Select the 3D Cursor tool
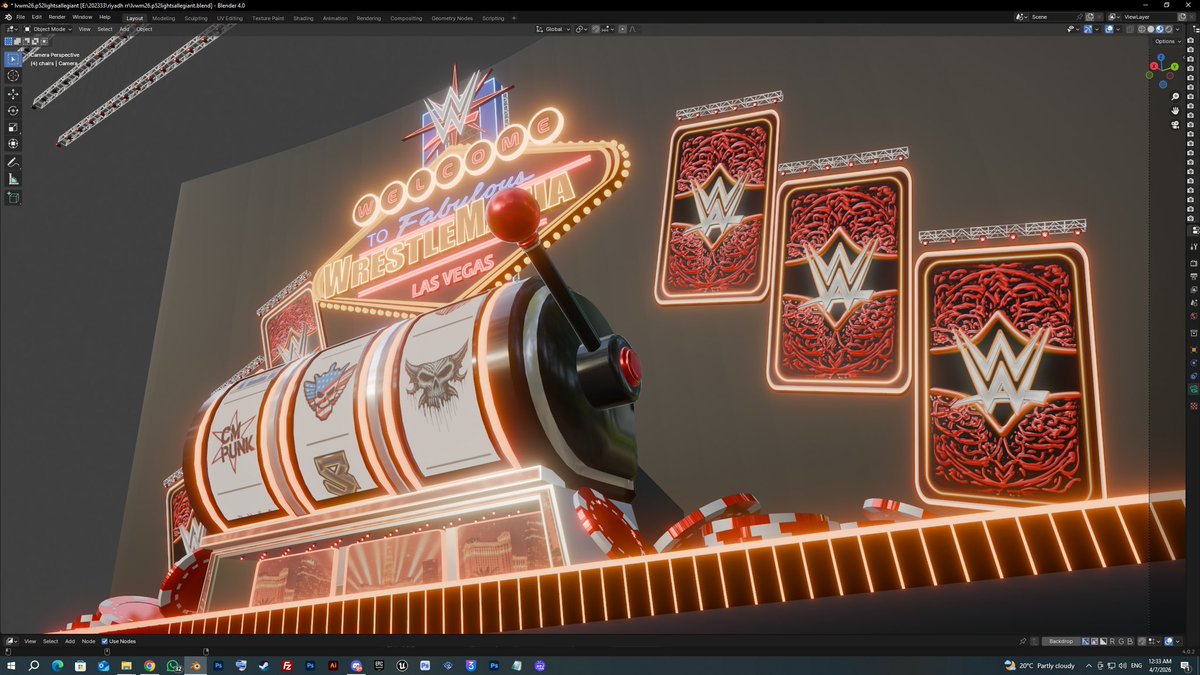1200x675 pixels. tap(13, 76)
